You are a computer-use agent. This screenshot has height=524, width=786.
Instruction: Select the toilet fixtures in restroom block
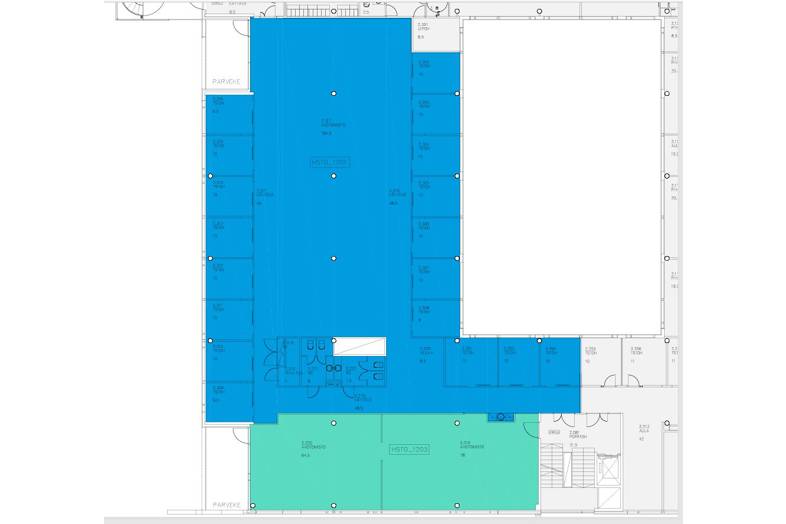(x=313, y=345)
